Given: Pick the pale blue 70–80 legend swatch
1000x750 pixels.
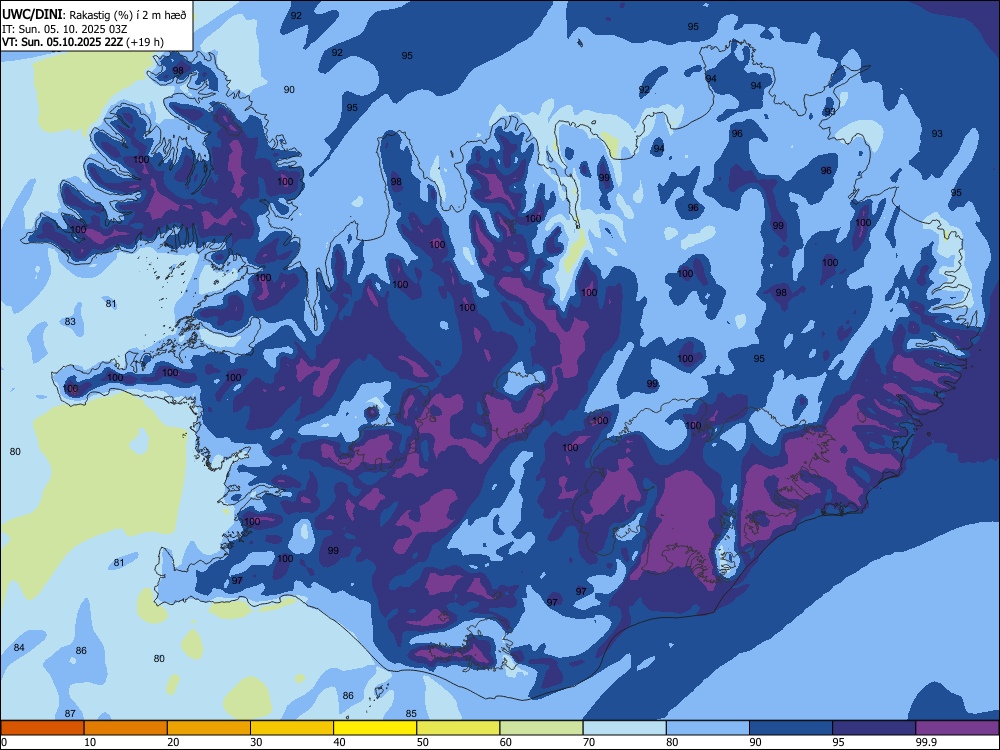Looking at the screenshot, I should click(625, 728).
